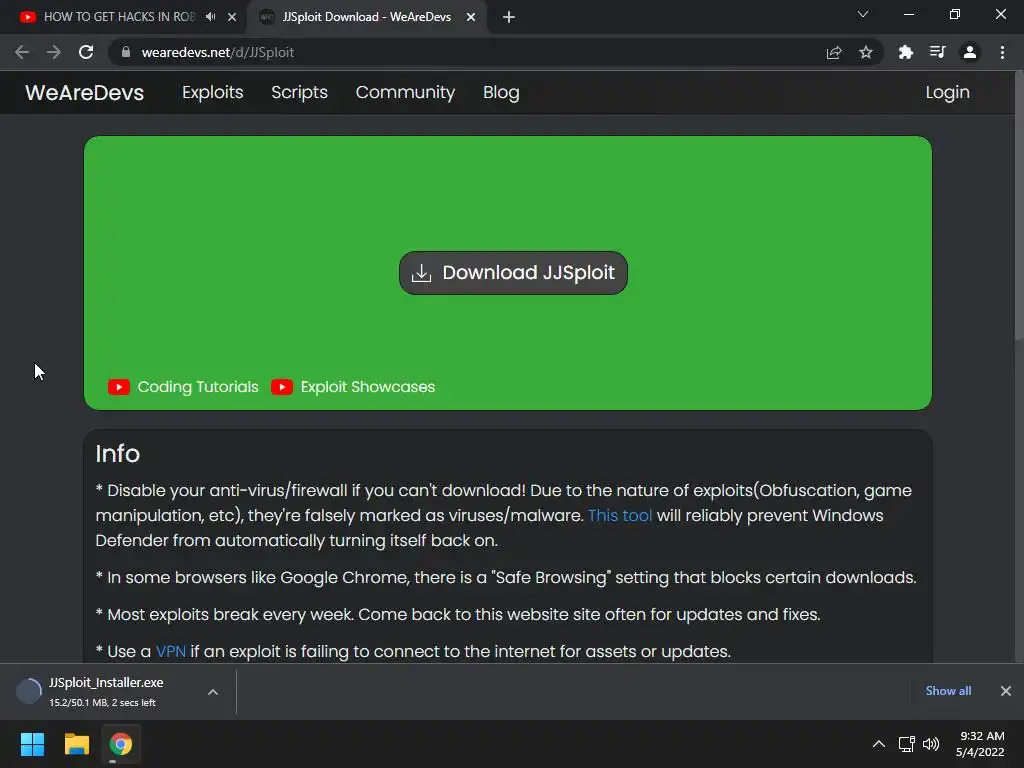Follow the VPN hyperlink
The height and width of the screenshot is (768, 1024).
tap(170, 652)
